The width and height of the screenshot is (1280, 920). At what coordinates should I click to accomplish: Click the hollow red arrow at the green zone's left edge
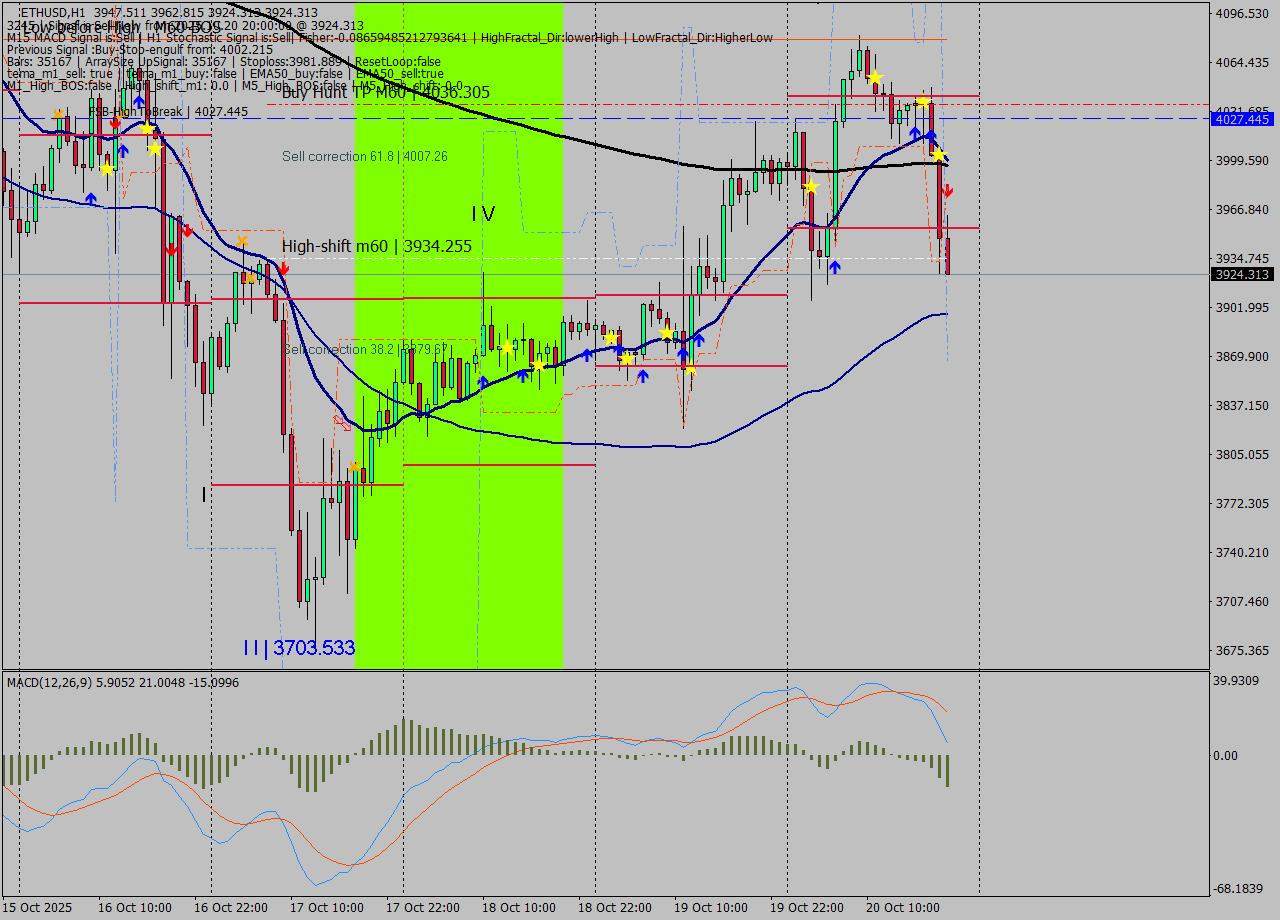click(x=343, y=424)
